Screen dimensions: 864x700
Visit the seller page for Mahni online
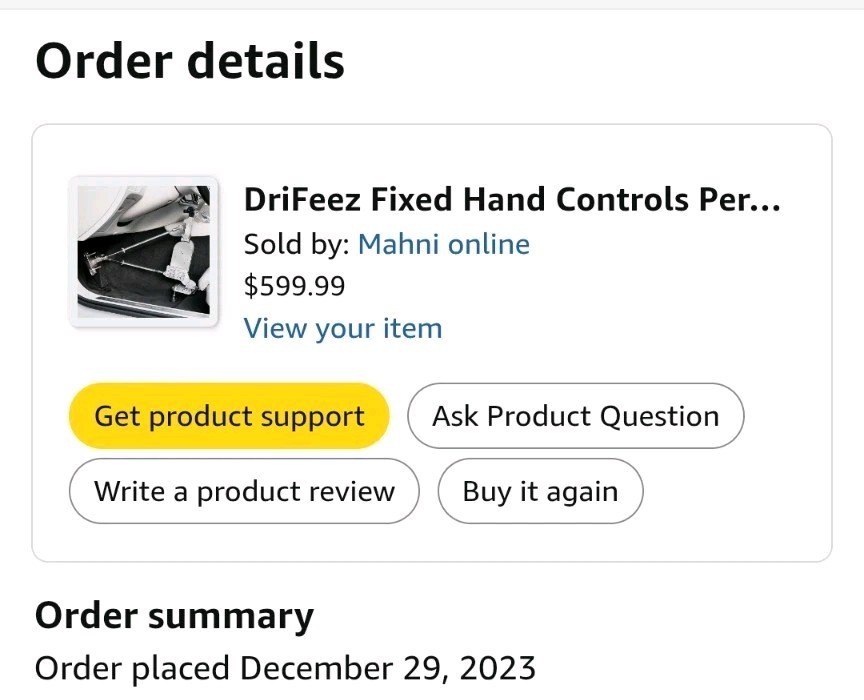pos(444,244)
